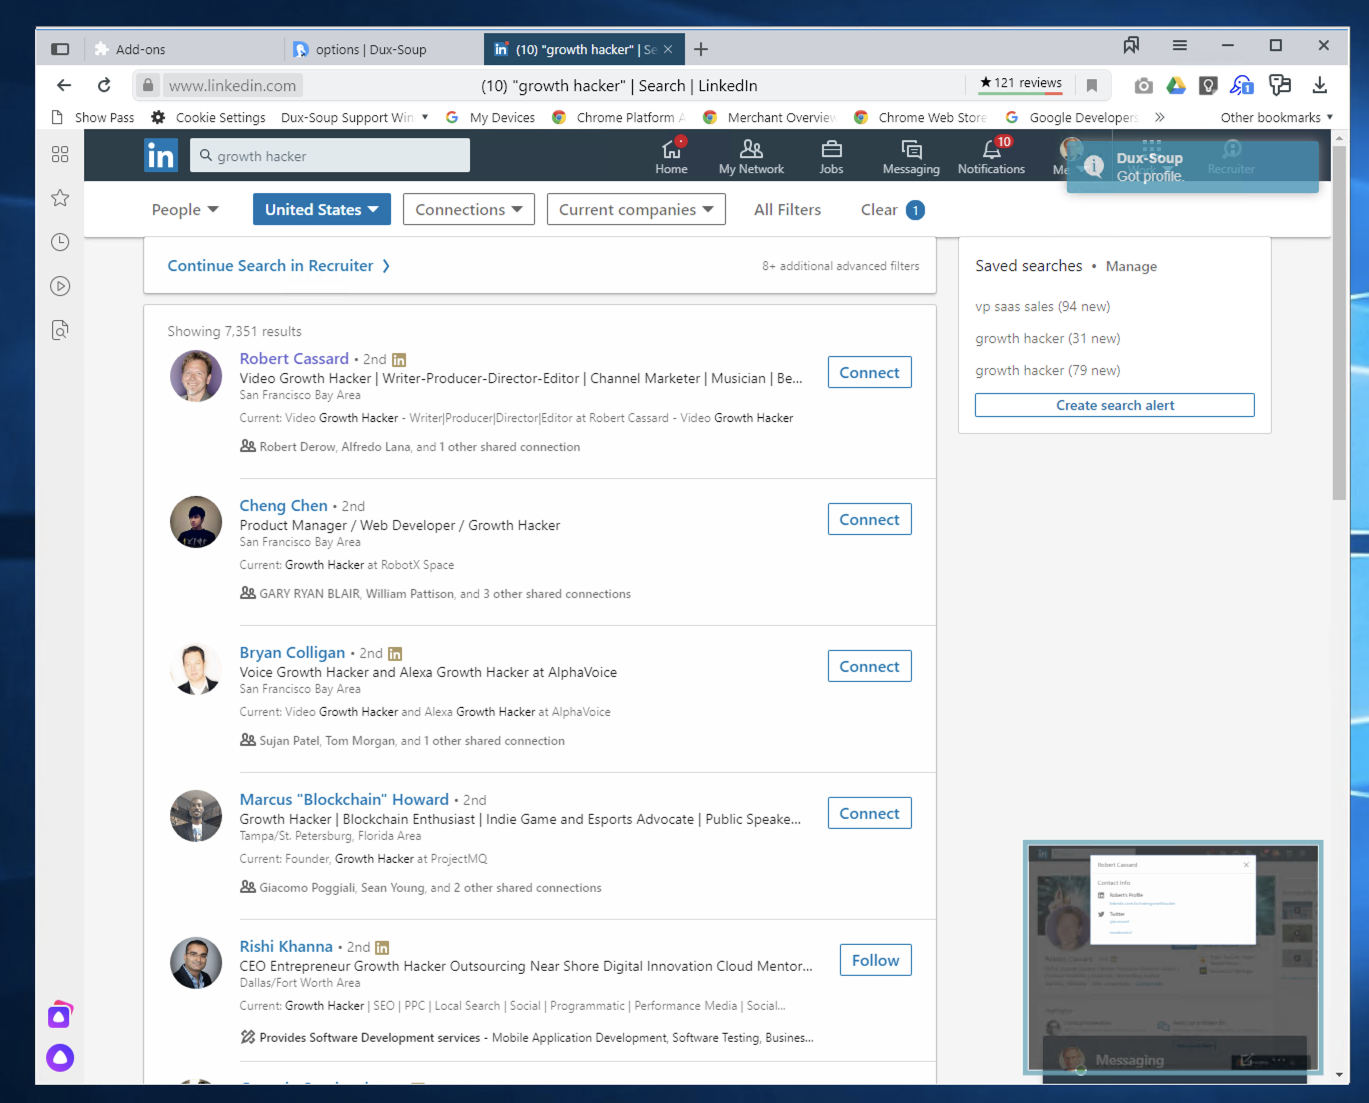Screen dimensions: 1369x1103
Task: Open Rishi Khanna profile name
Action: (x=286, y=946)
